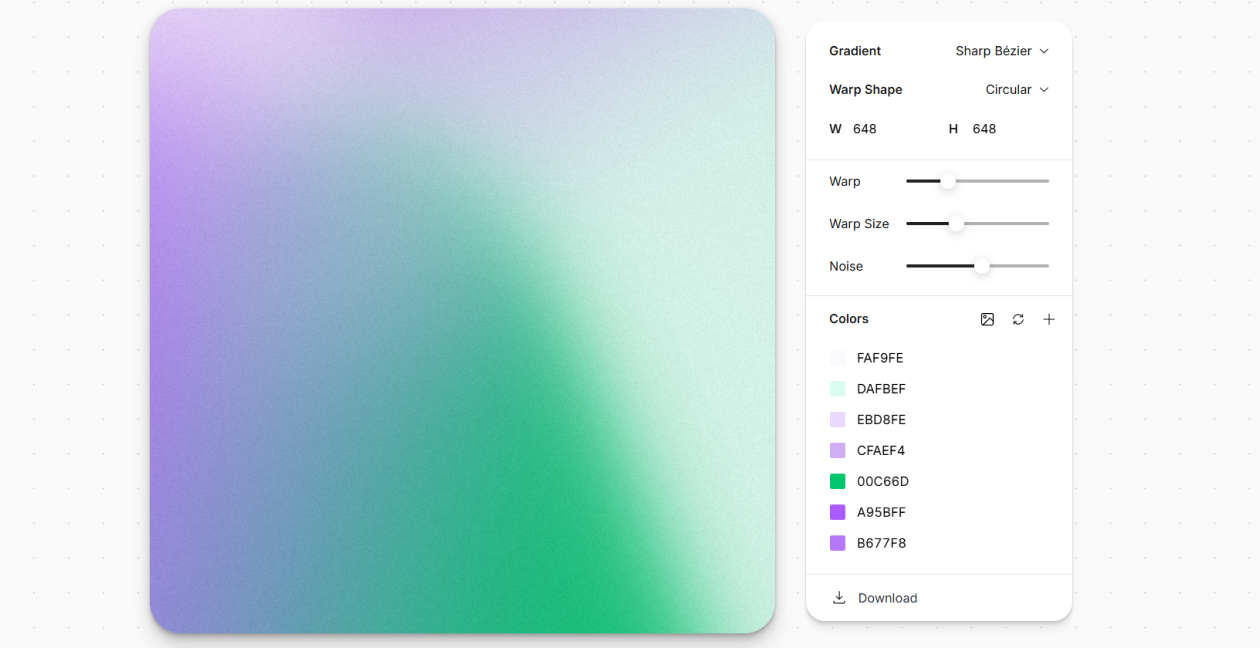The width and height of the screenshot is (1260, 648).
Task: Click the 00C66D hex code text
Action: (883, 482)
